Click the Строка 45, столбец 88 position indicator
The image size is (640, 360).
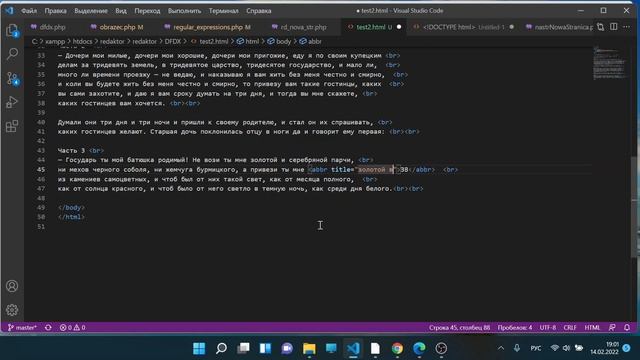[459, 327]
